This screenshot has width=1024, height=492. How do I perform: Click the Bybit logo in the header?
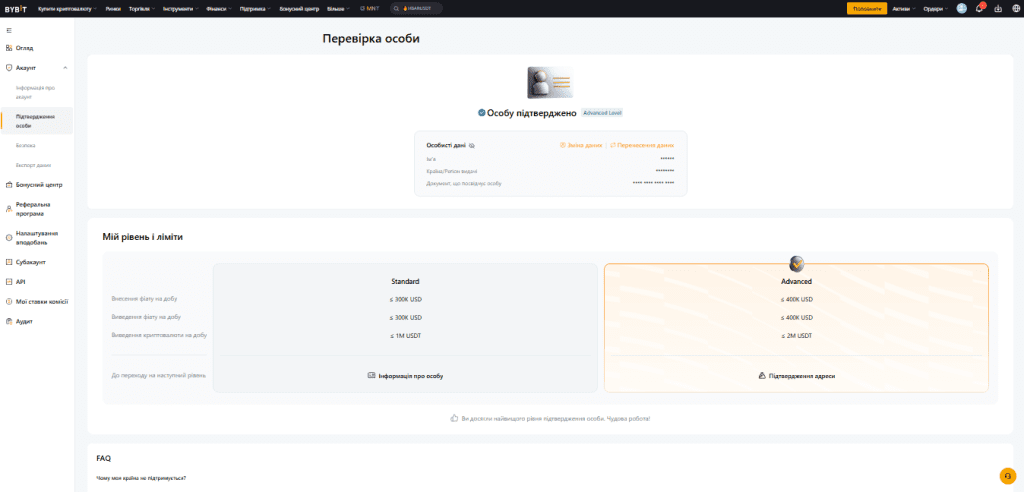tap(18, 8)
